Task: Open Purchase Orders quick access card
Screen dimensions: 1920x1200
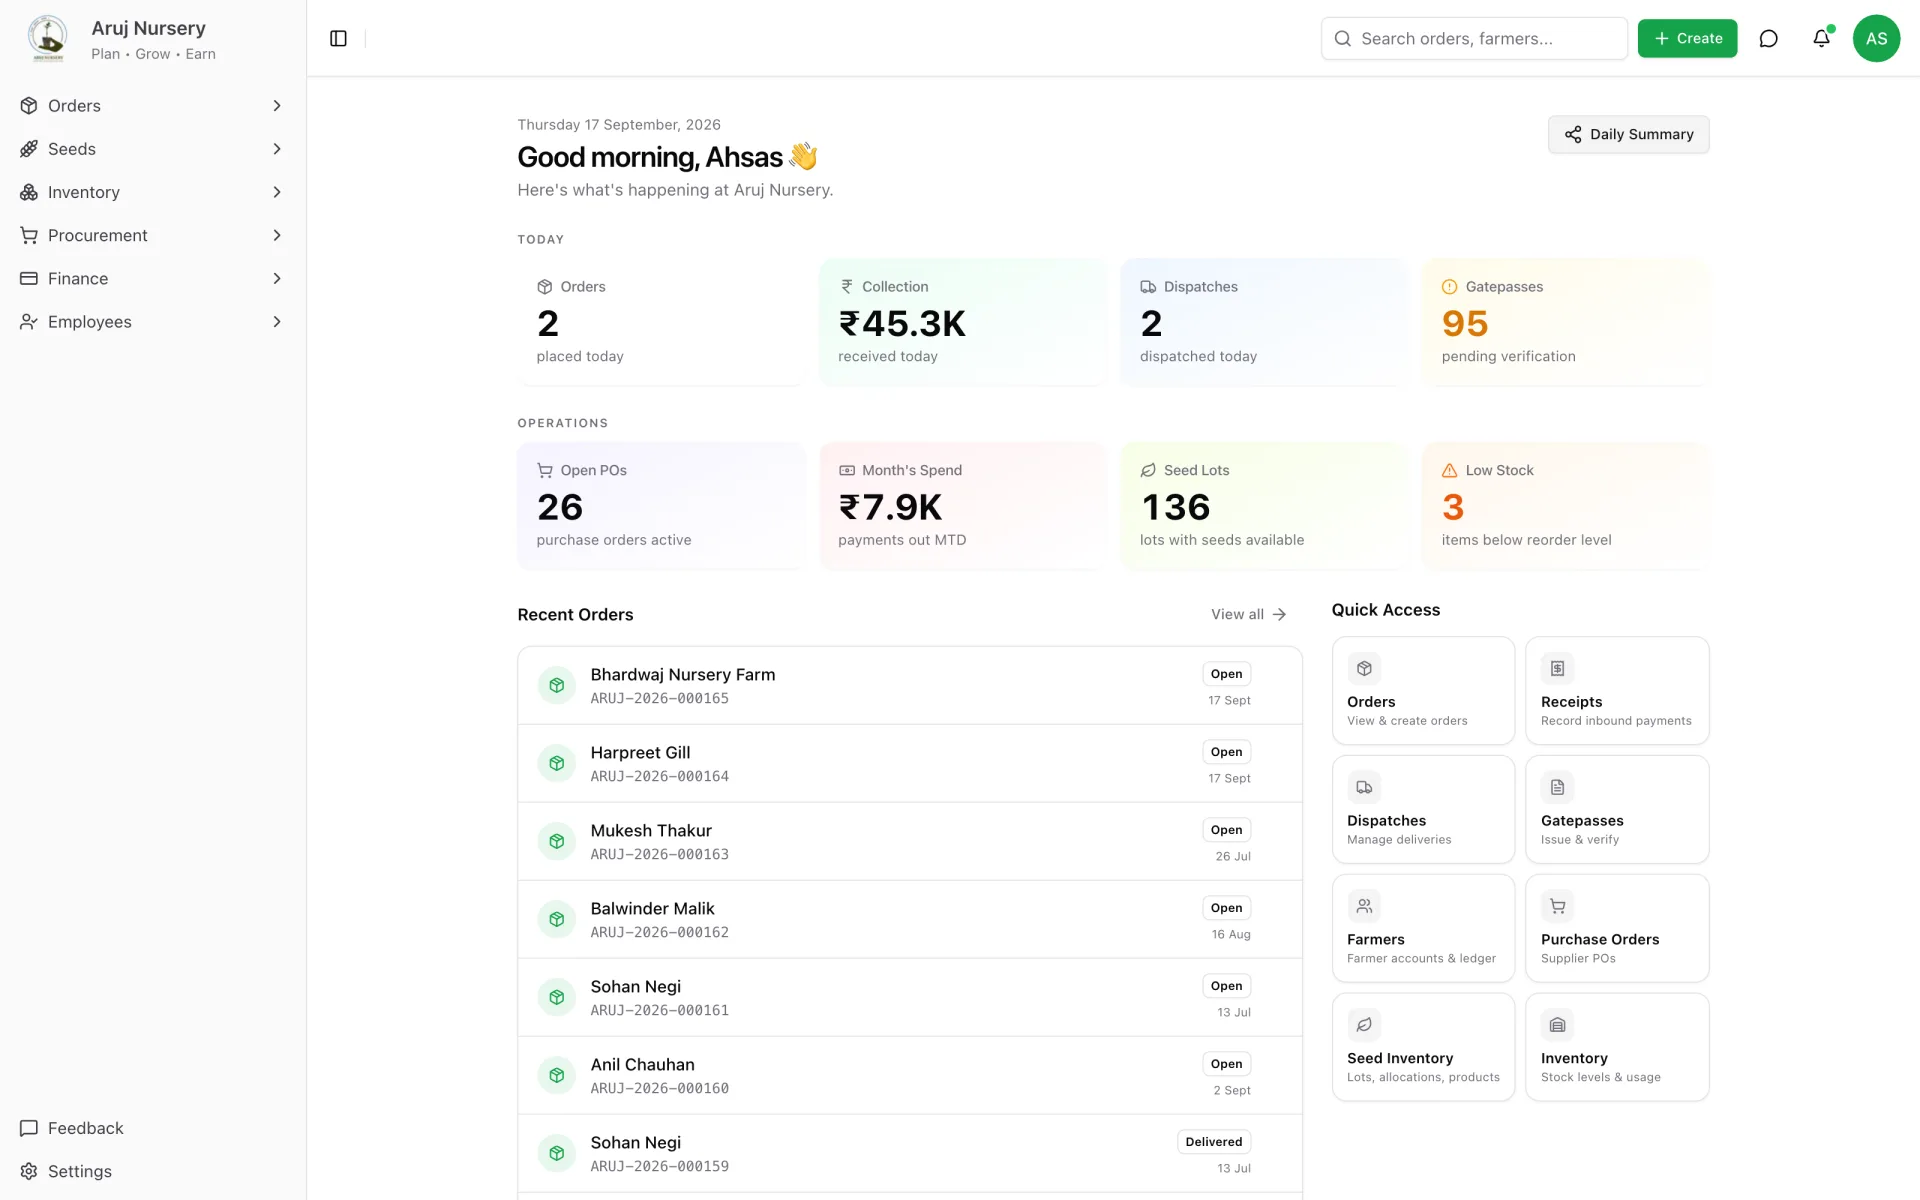Action: click(x=1617, y=928)
